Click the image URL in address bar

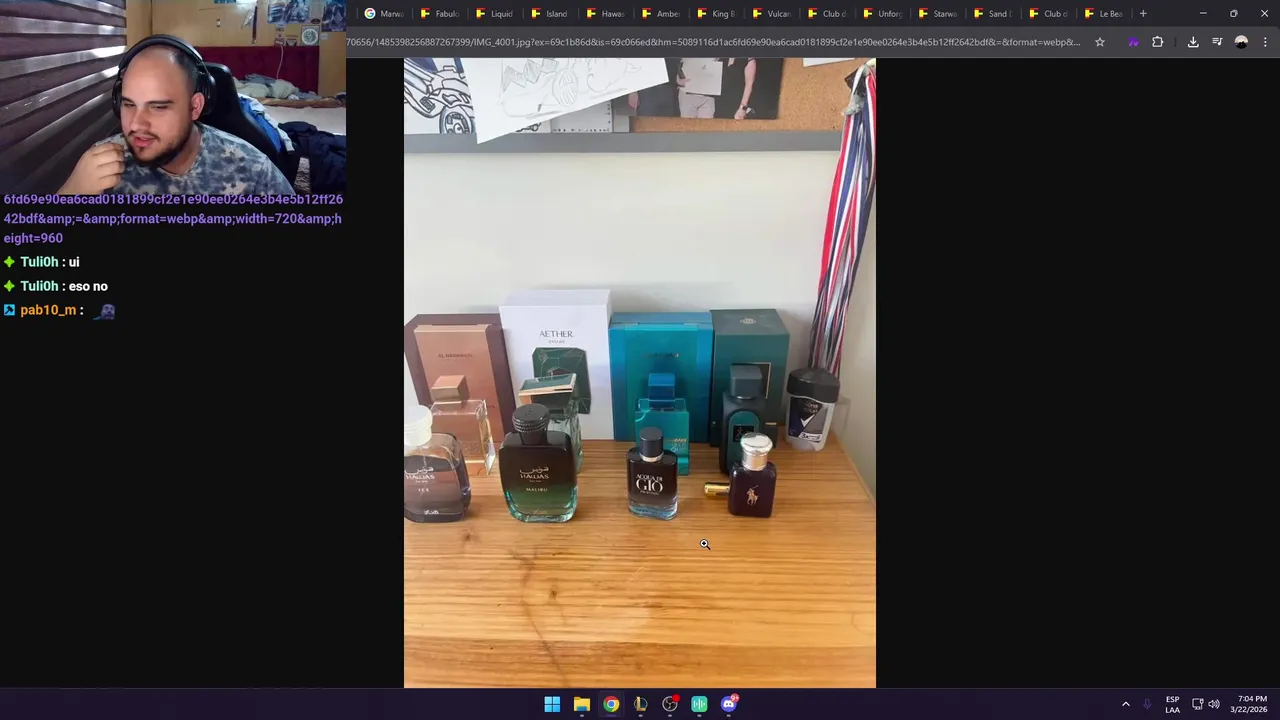coord(713,42)
